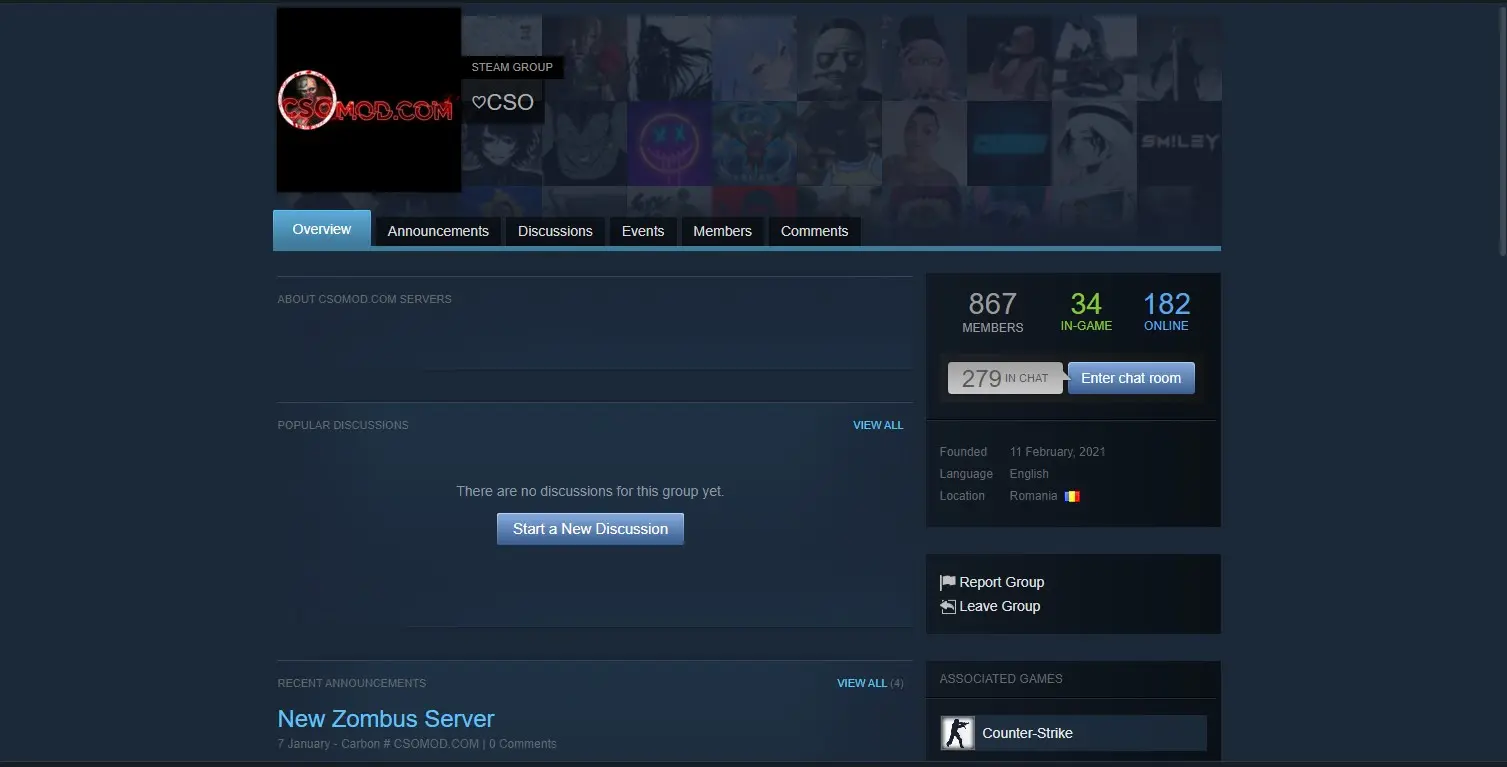Click the Leave Group link
The height and width of the screenshot is (767, 1507).
[1000, 606]
